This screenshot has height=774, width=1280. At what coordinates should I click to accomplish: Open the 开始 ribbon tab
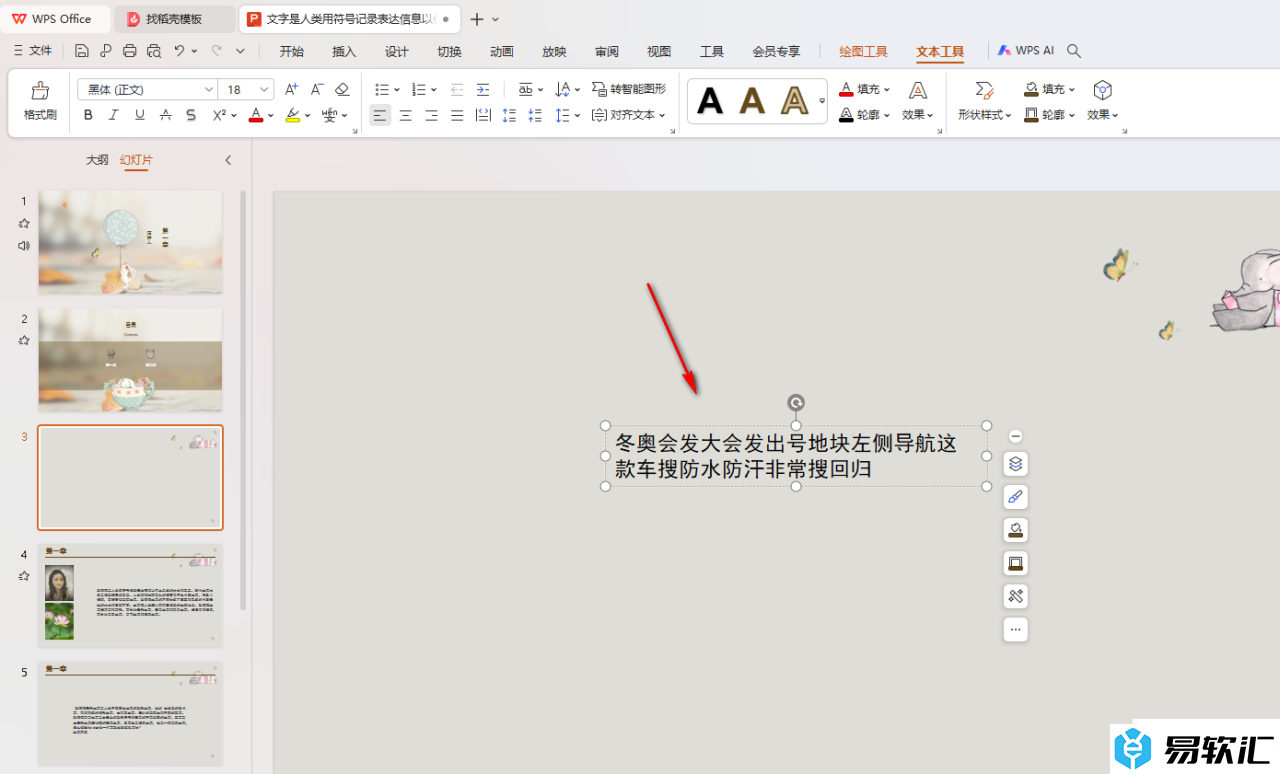(x=291, y=51)
